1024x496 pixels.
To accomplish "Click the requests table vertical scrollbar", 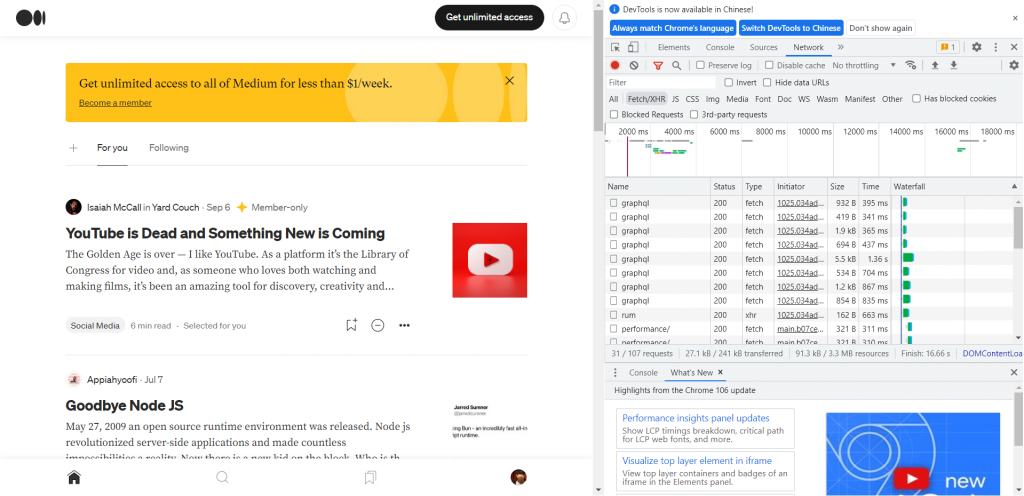I will point(1018,268).
